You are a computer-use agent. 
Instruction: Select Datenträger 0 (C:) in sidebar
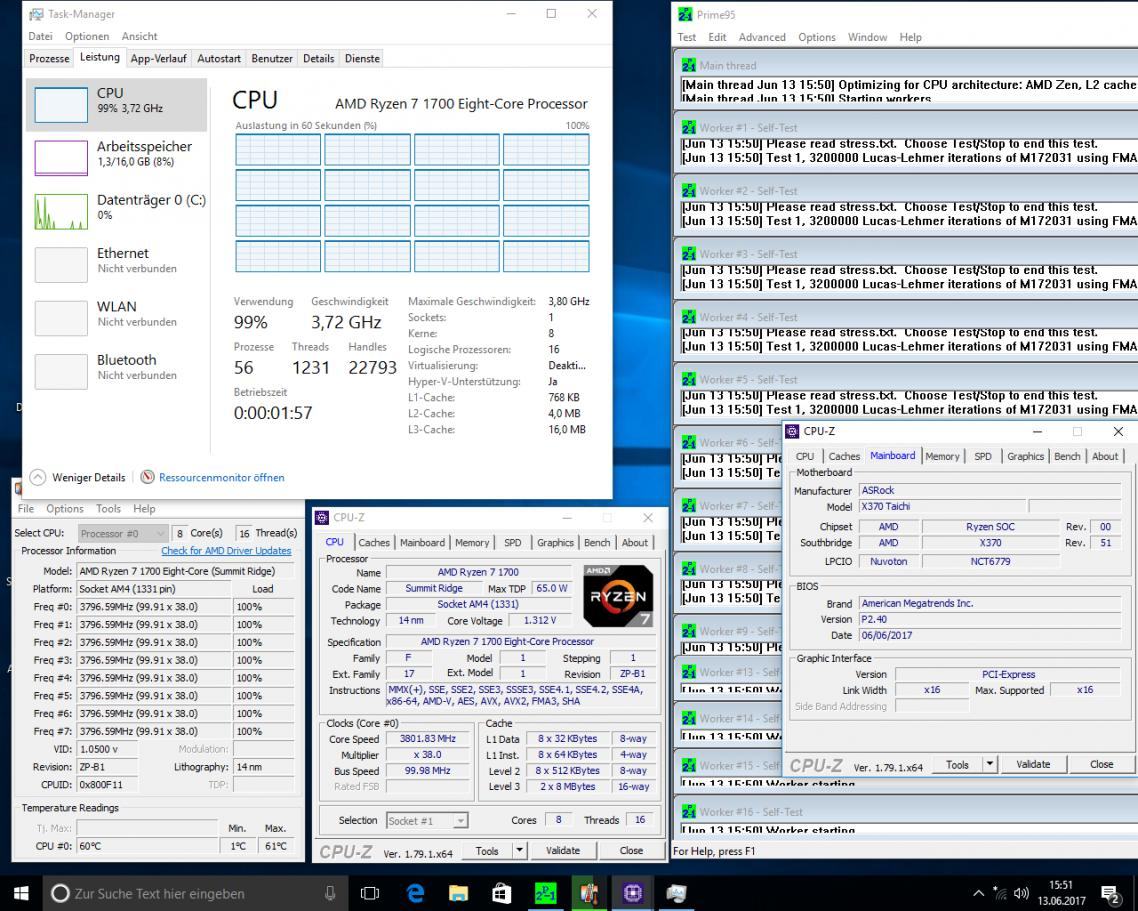[x=118, y=211]
